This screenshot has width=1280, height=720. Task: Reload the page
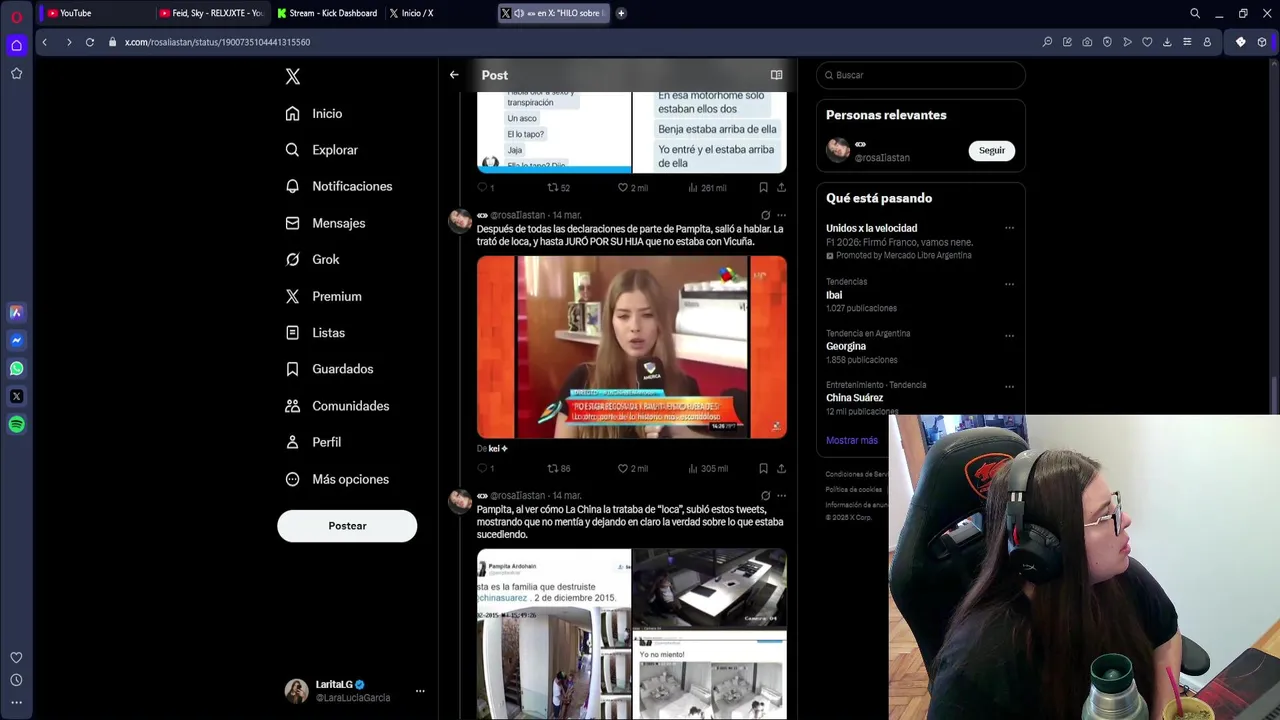click(x=90, y=42)
